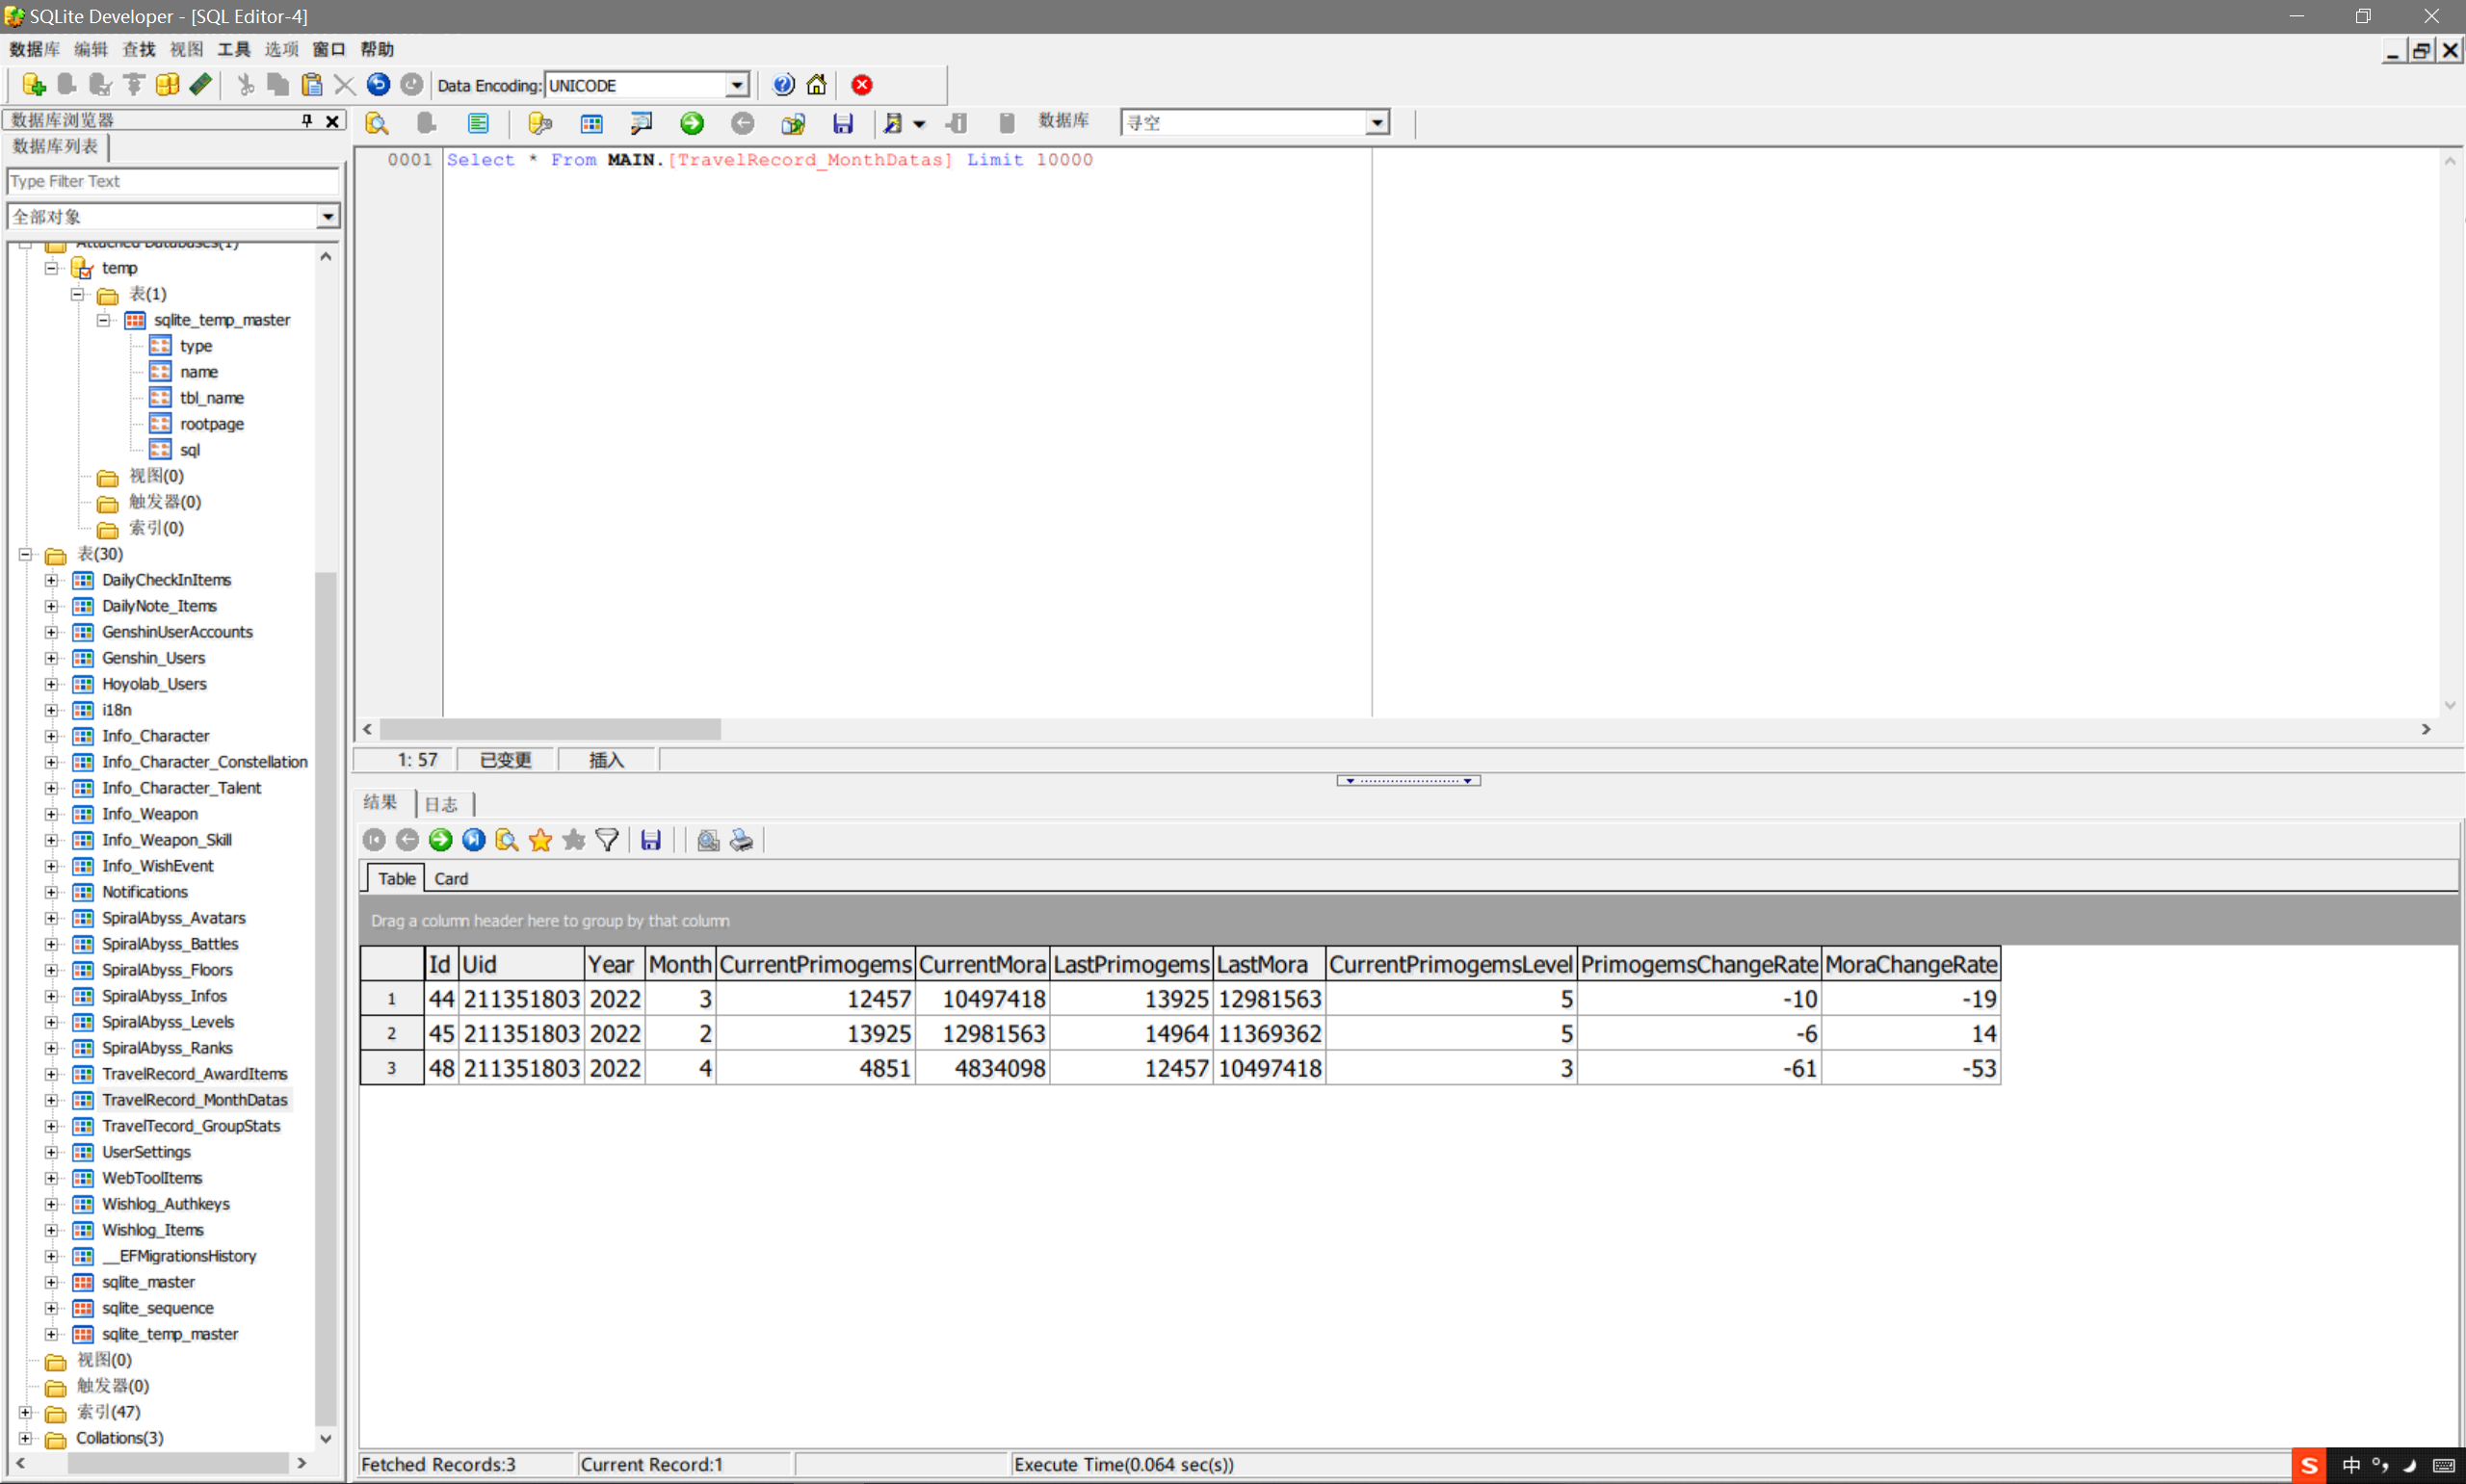This screenshot has width=2466, height=1484.
Task: Switch to the Card view tab
Action: (450, 878)
